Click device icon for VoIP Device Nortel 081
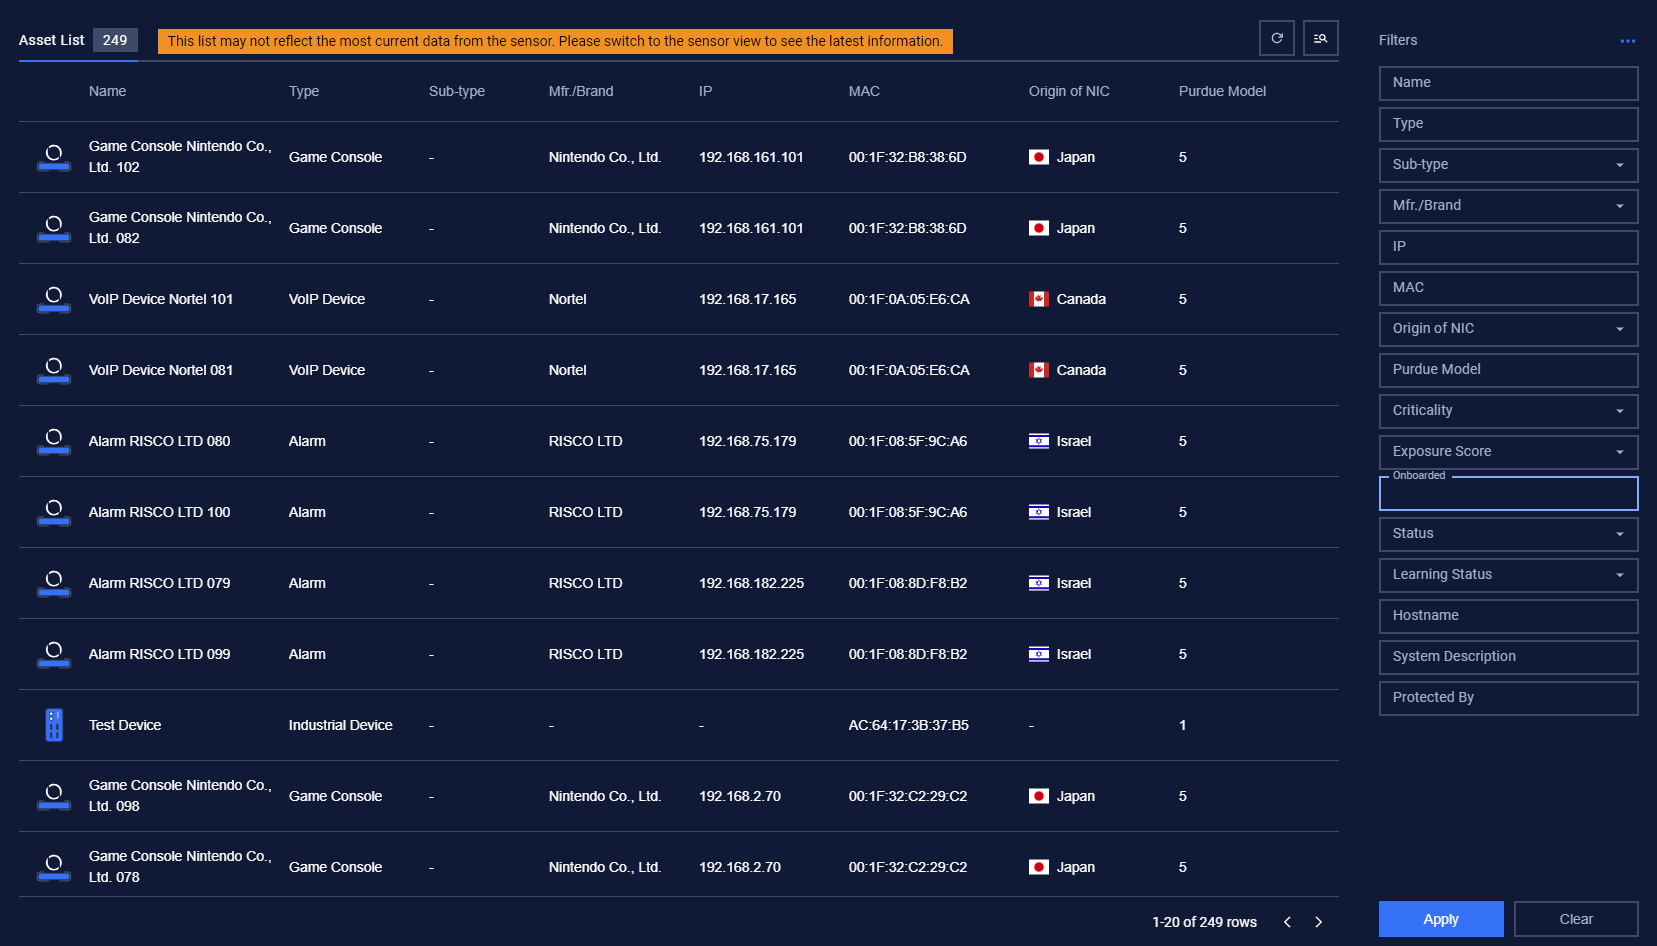Screen dimensions: 1657x946 pyautogui.click(x=54, y=370)
